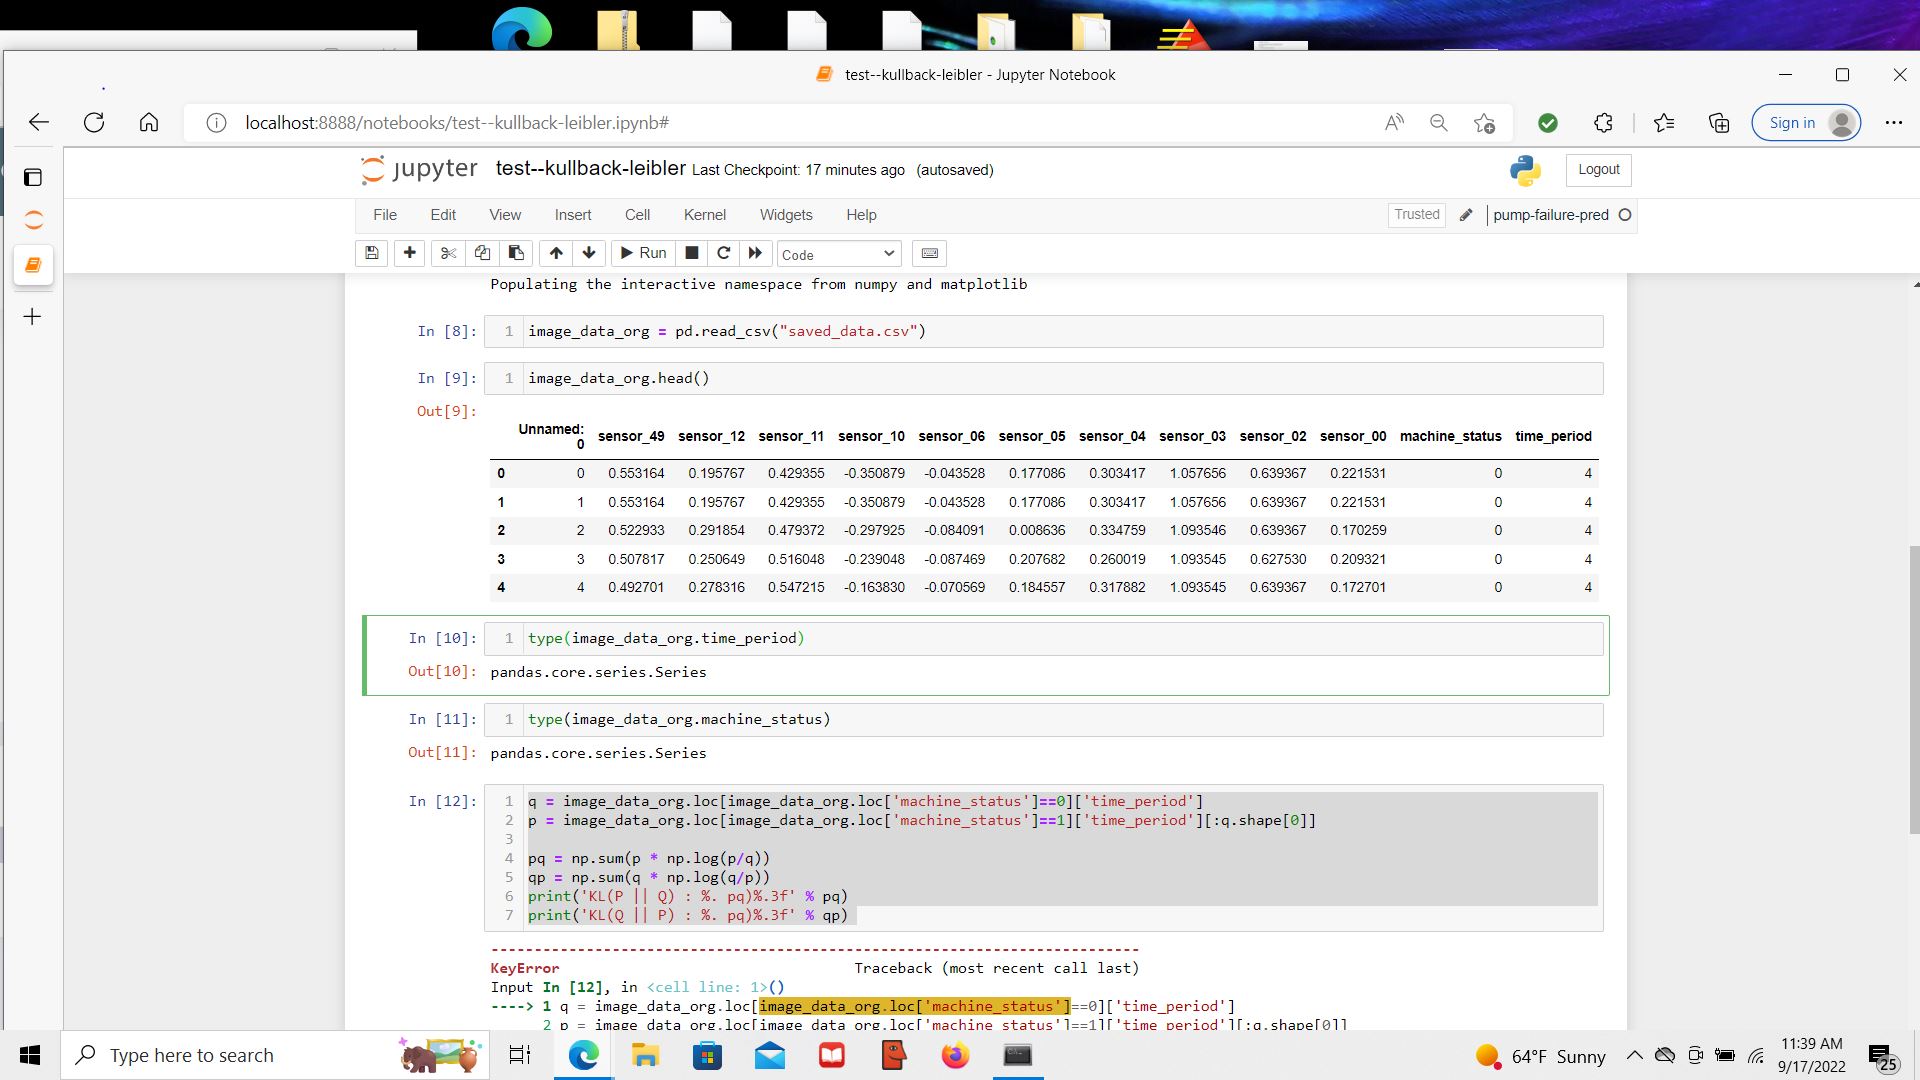Open the Cell menu
This screenshot has height=1080, width=1920.
click(x=637, y=215)
